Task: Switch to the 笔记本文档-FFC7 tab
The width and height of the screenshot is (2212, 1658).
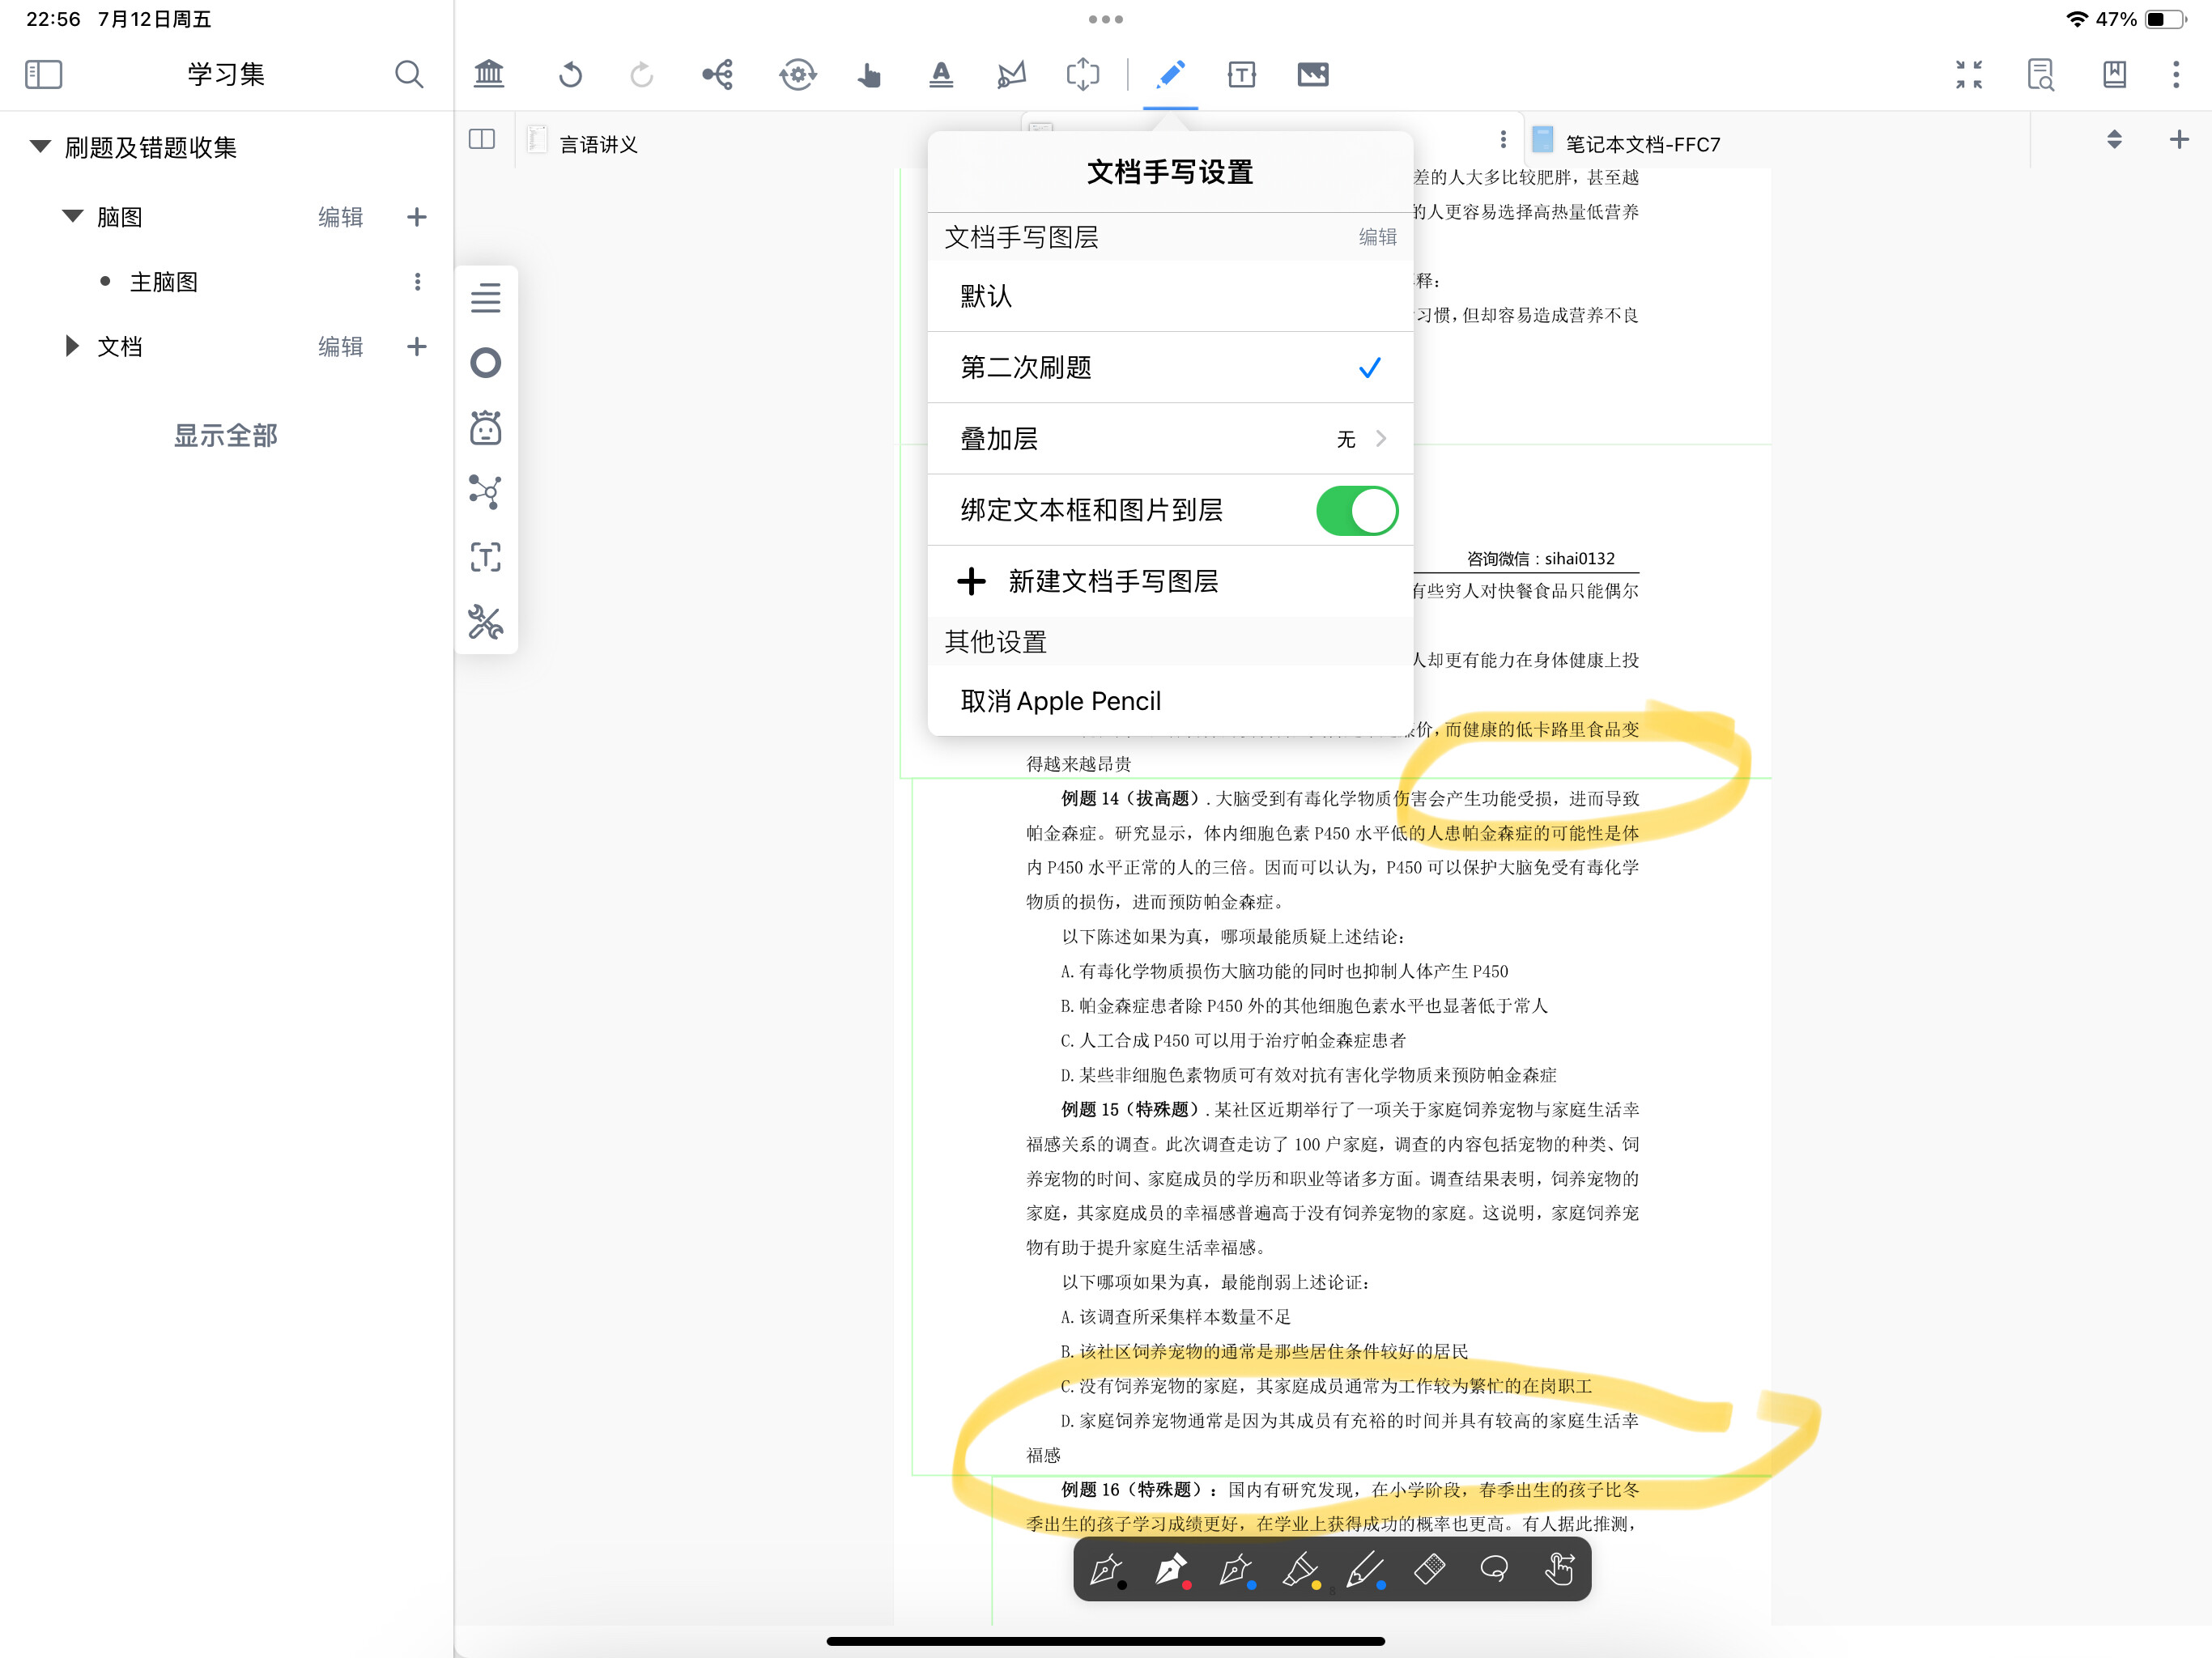Action: [1642, 144]
